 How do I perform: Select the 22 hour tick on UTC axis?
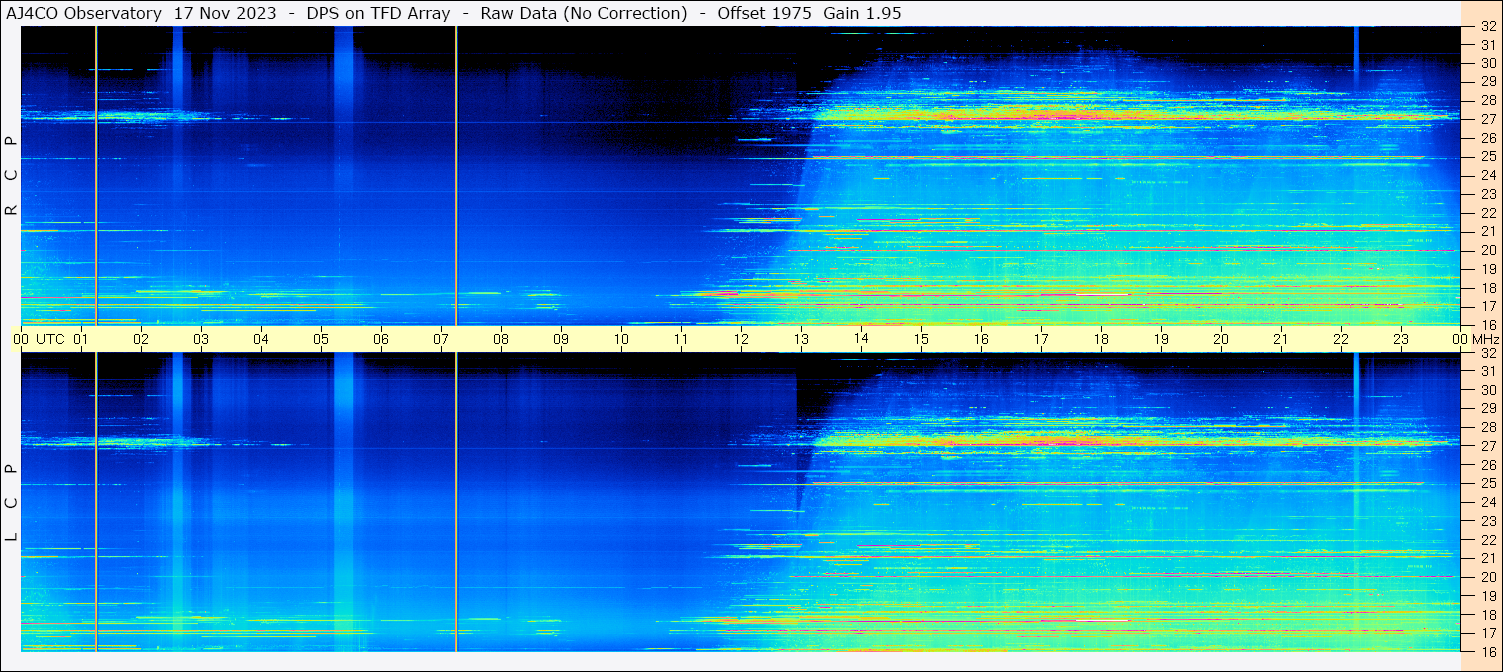pos(1341,339)
